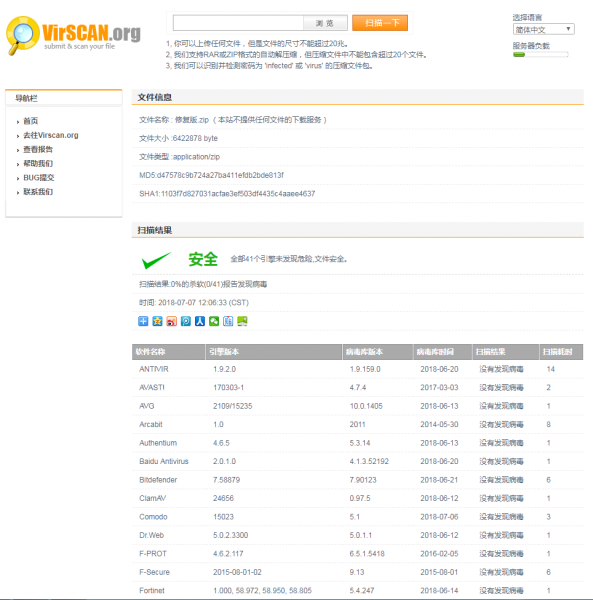Click F-Secure engine version 2015-08-01-02
The height and width of the screenshot is (600, 593).
(237, 572)
